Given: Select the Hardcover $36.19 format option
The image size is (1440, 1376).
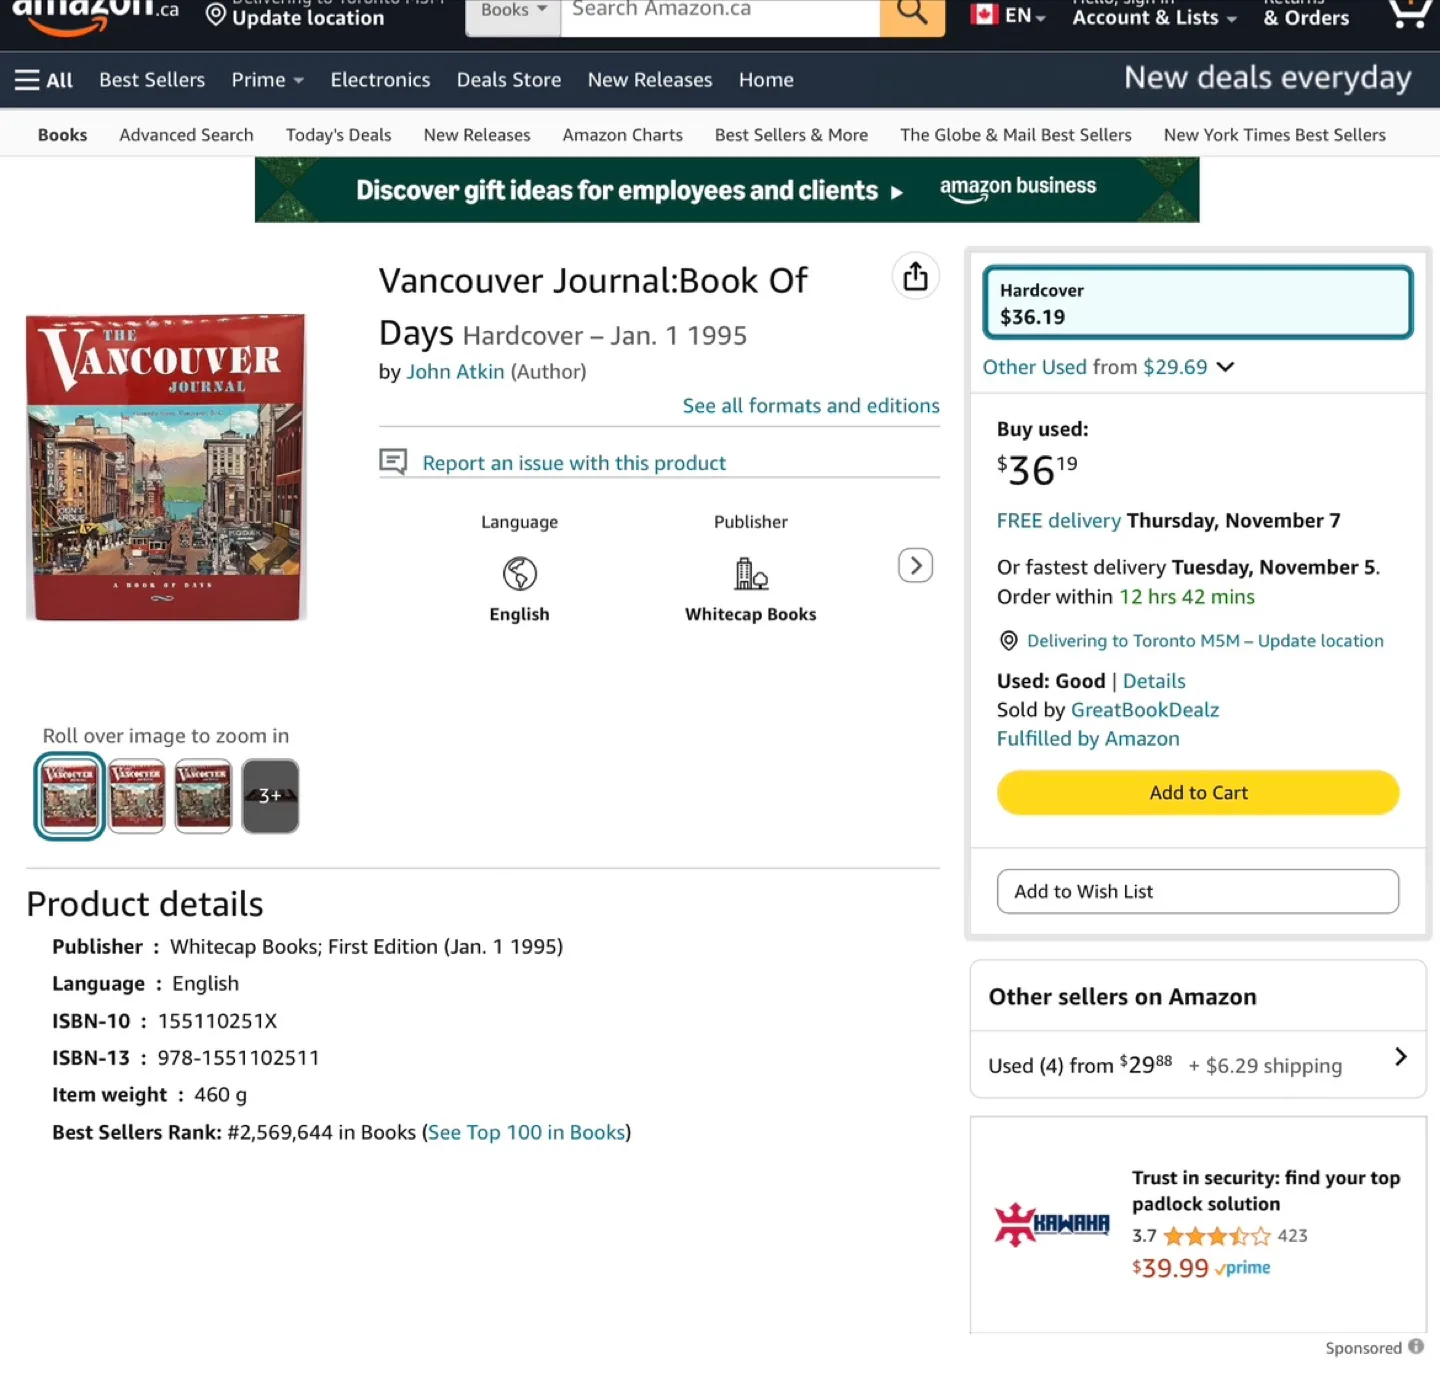Looking at the screenshot, I should (x=1197, y=302).
